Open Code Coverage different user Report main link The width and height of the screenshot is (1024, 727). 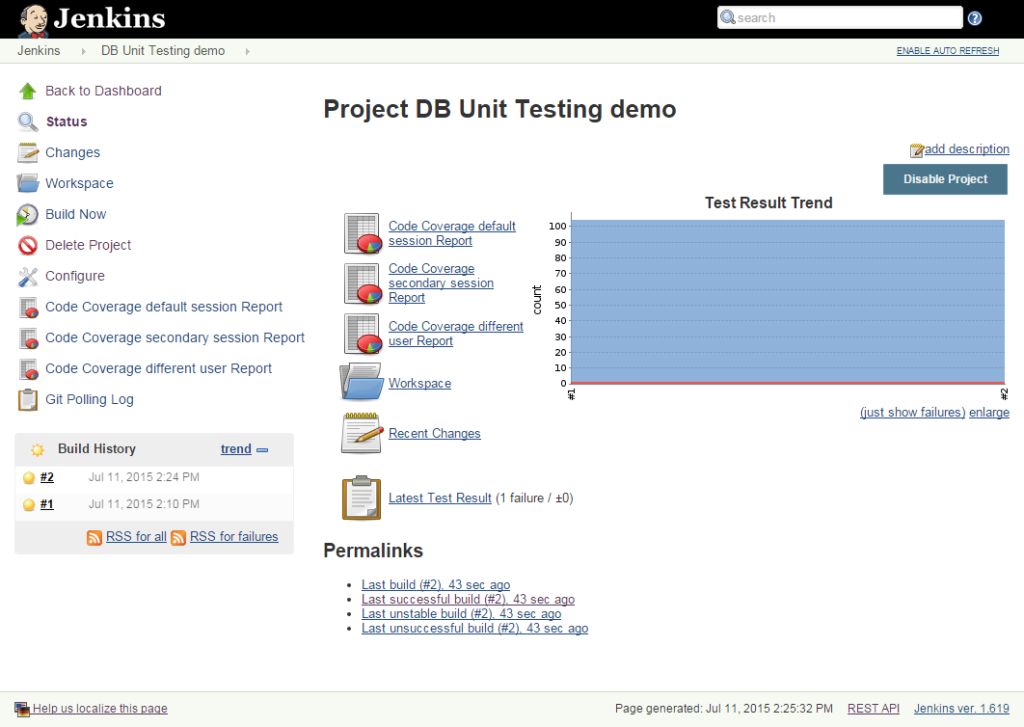(x=456, y=334)
